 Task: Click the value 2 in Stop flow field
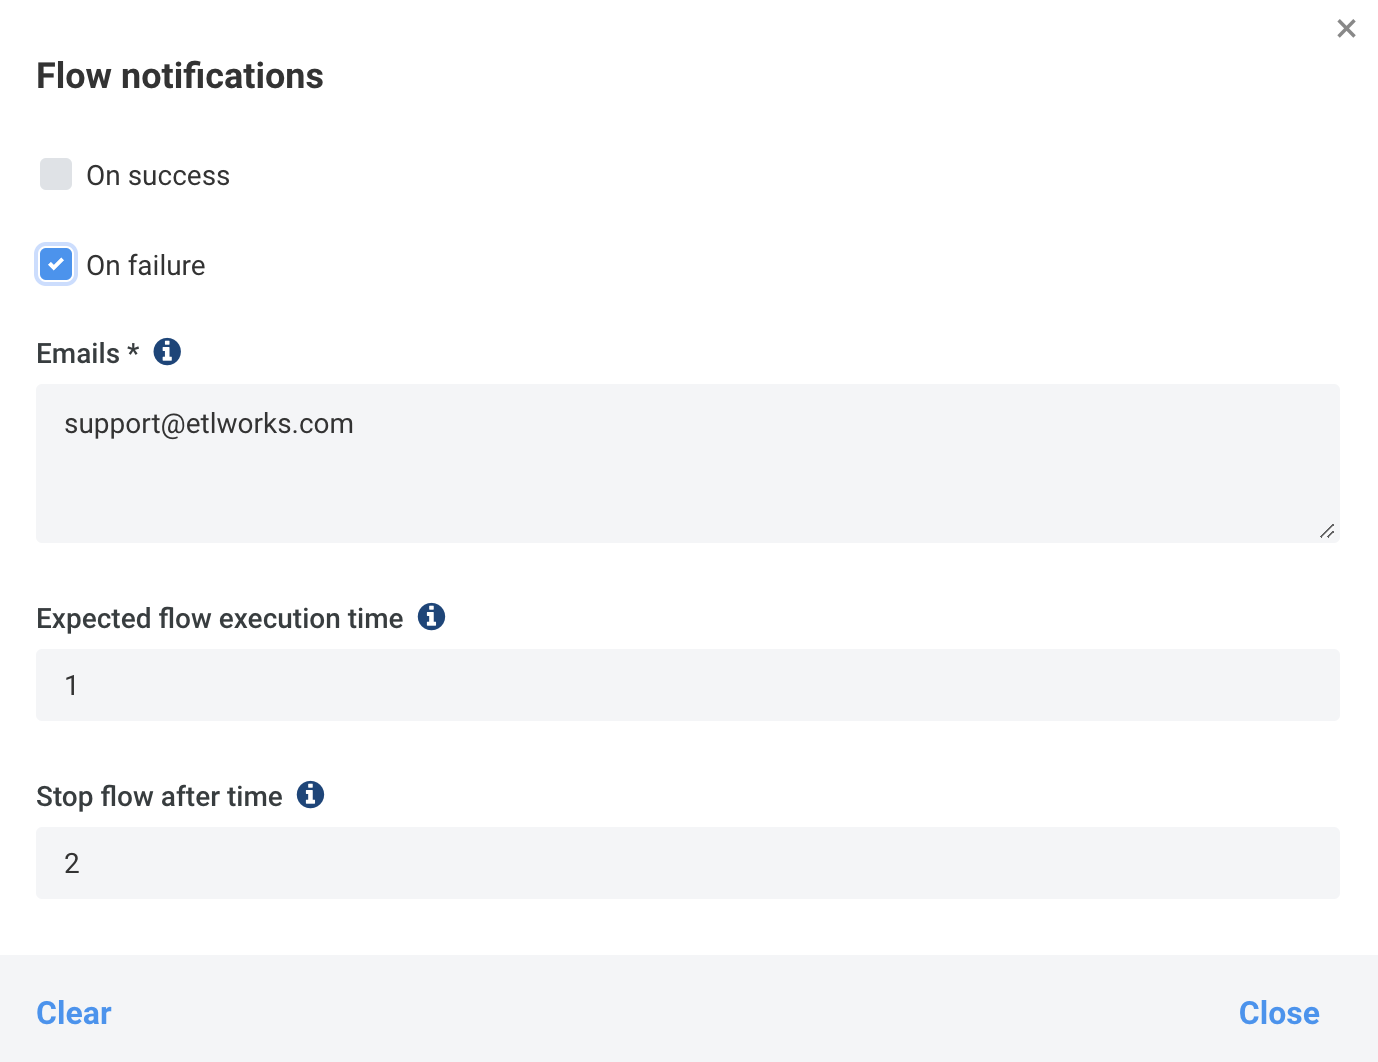click(72, 864)
